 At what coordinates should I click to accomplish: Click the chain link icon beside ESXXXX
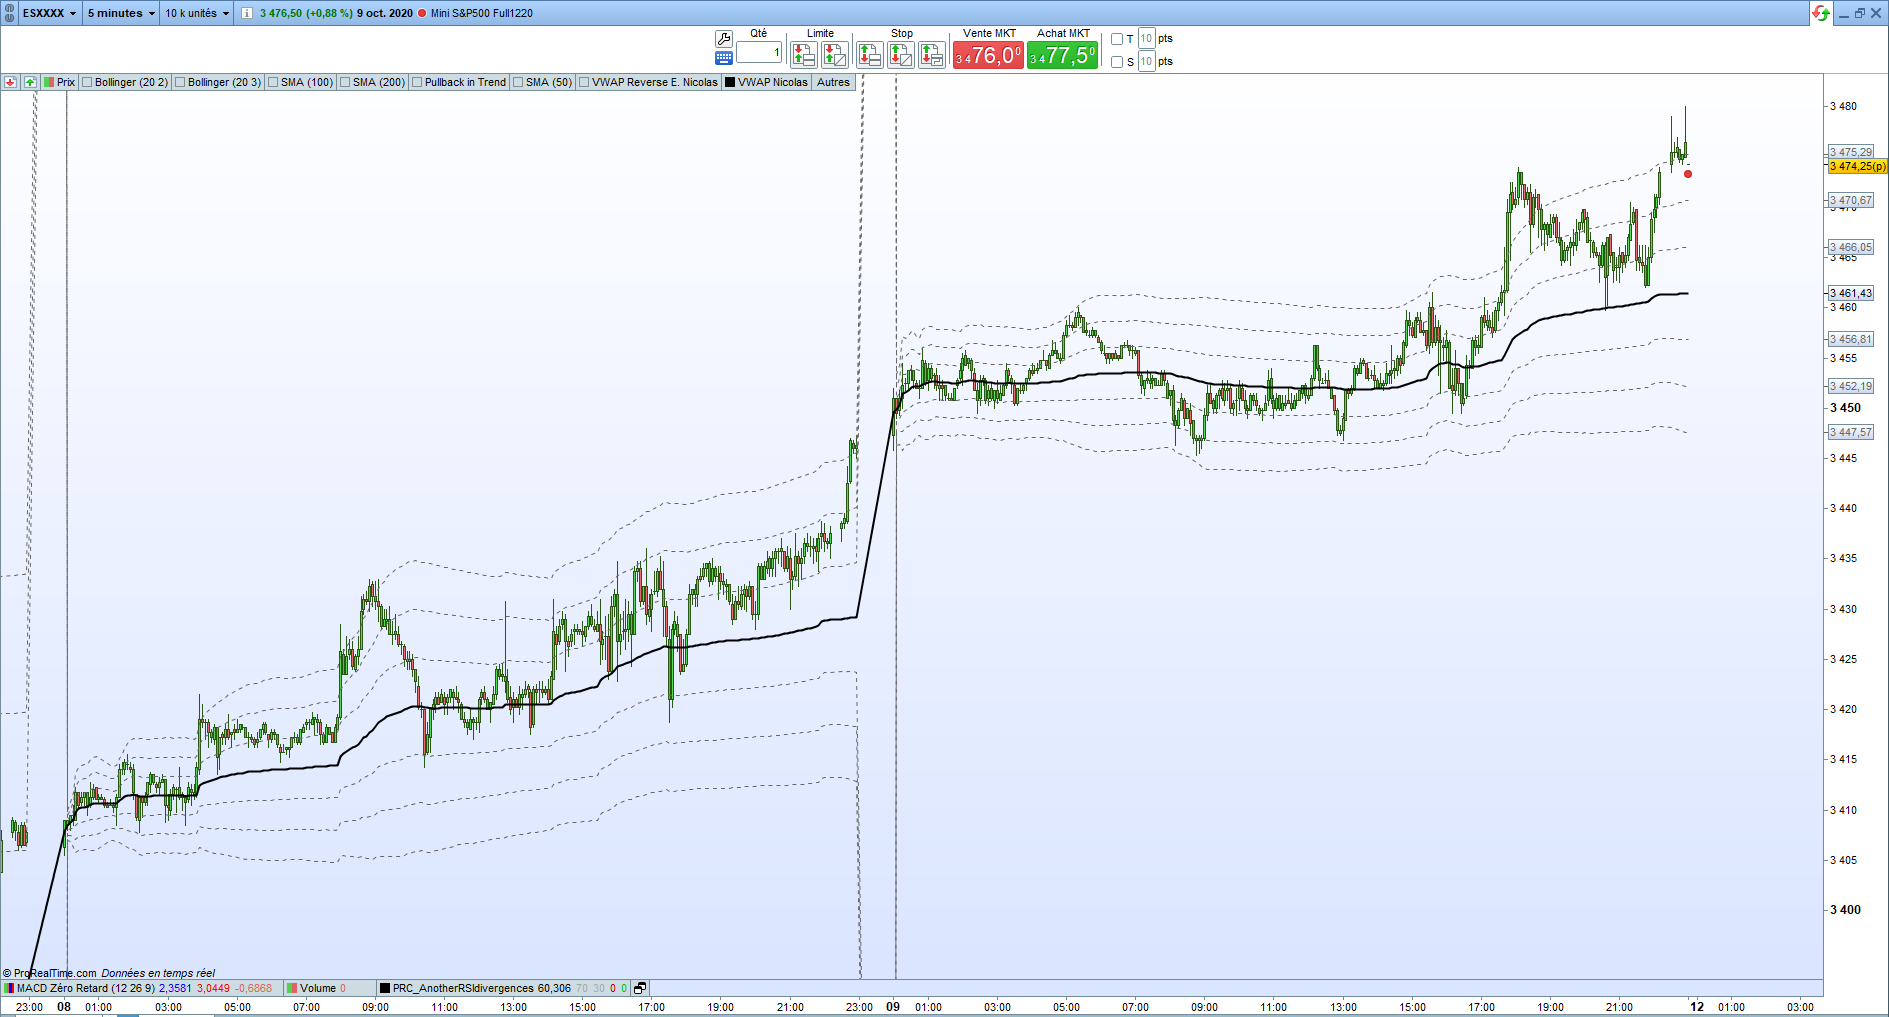(10, 13)
